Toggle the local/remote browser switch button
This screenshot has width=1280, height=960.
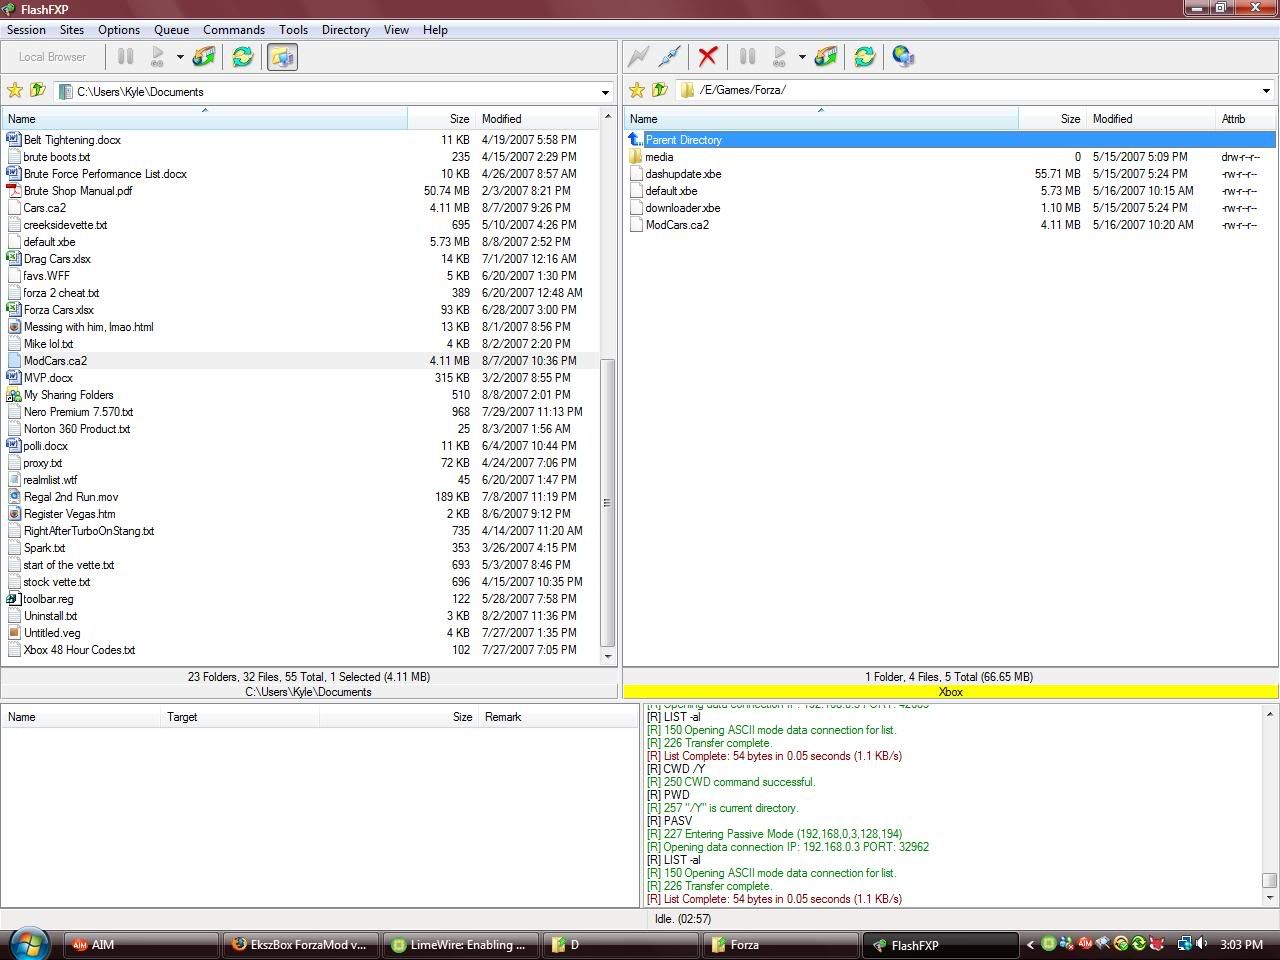[282, 57]
